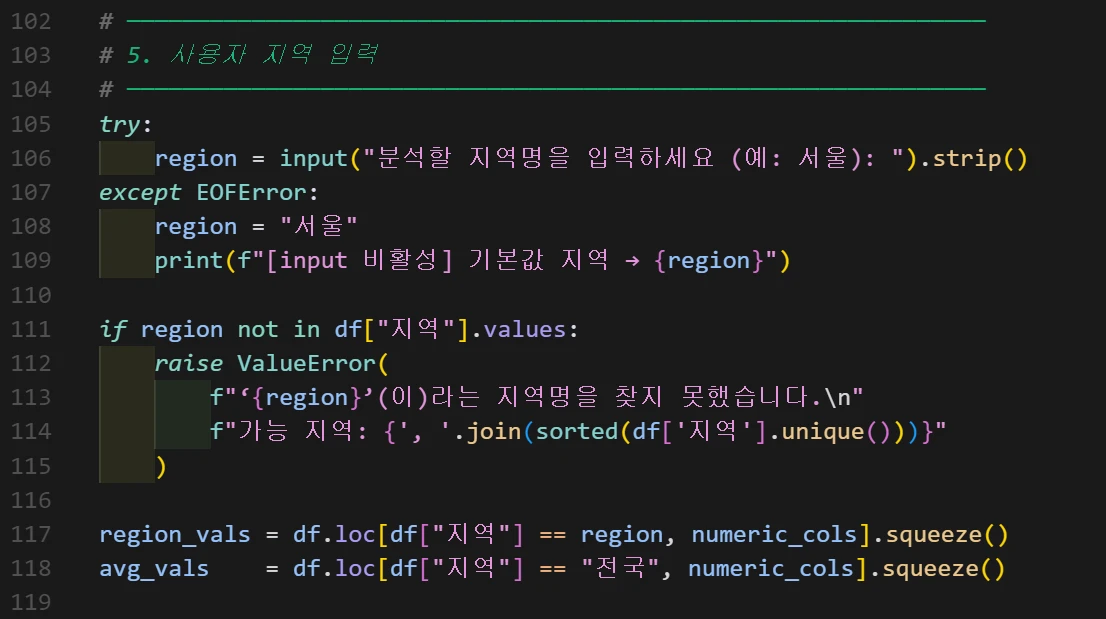
Task: Click line number 102 in the gutter
Action: tap(31, 21)
